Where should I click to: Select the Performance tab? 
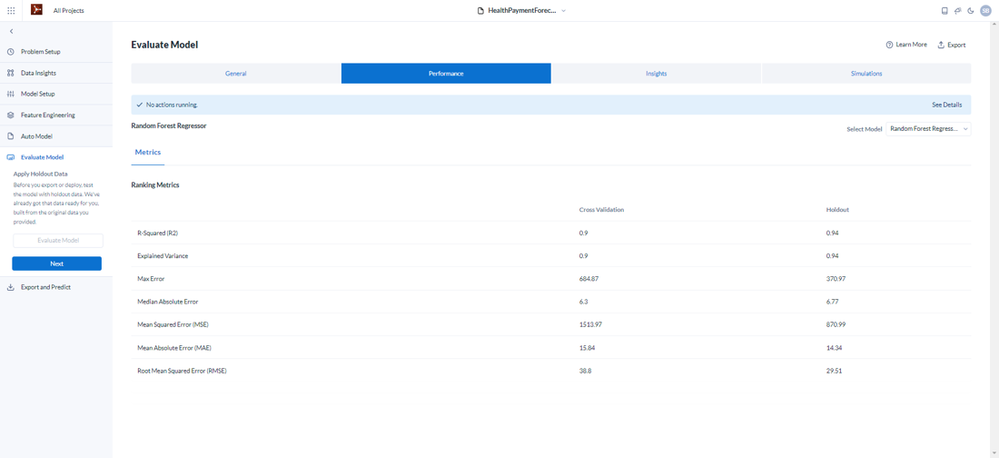tap(446, 73)
